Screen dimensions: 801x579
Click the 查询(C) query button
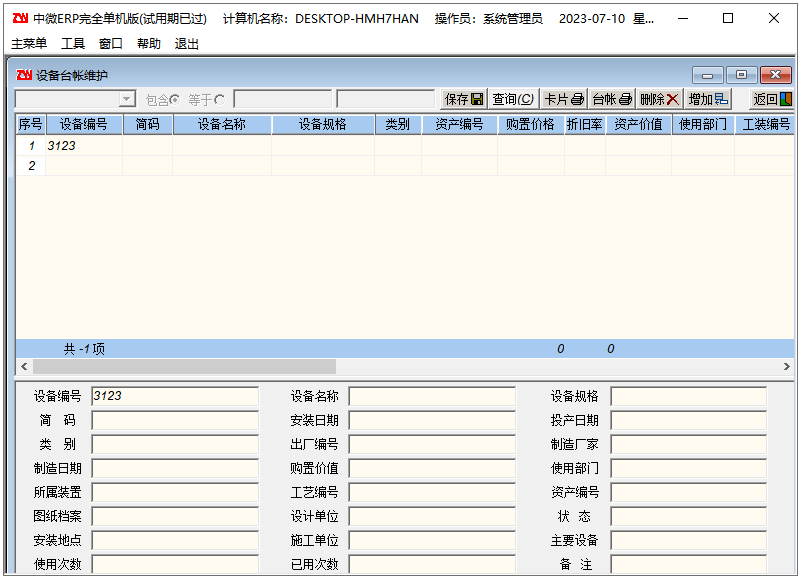(x=513, y=99)
